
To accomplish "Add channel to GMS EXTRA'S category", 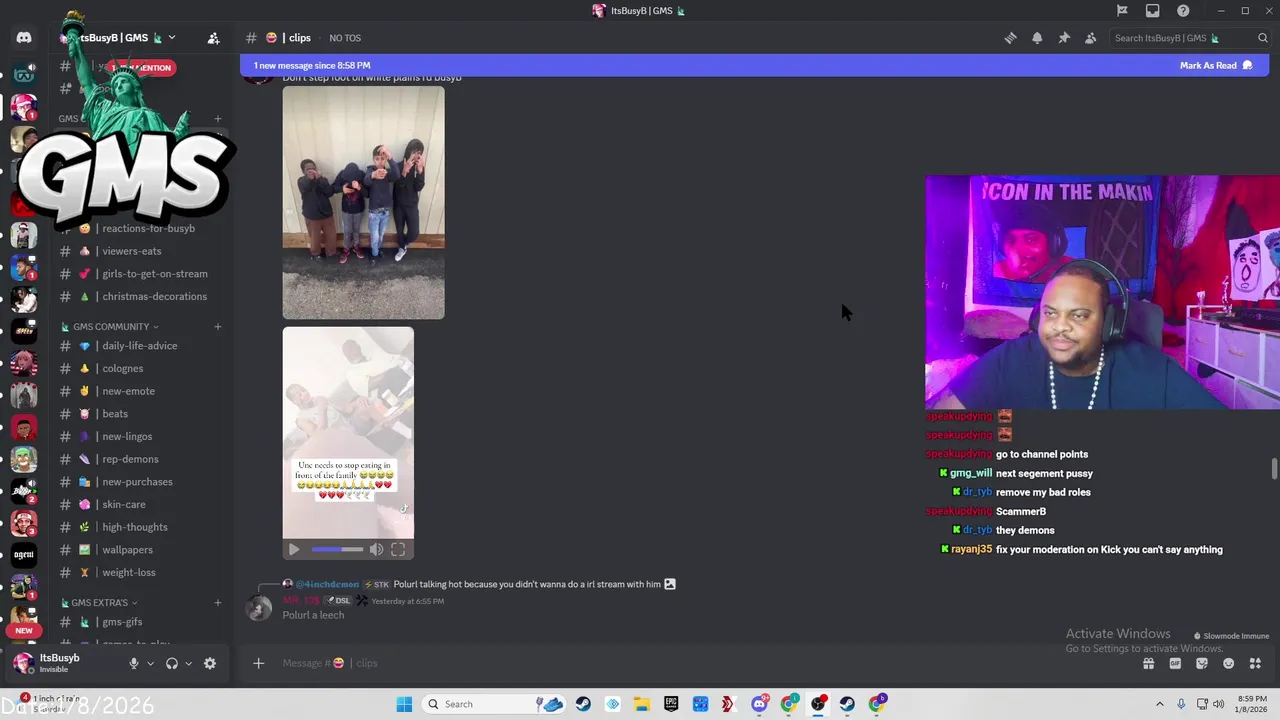I will coord(217,602).
